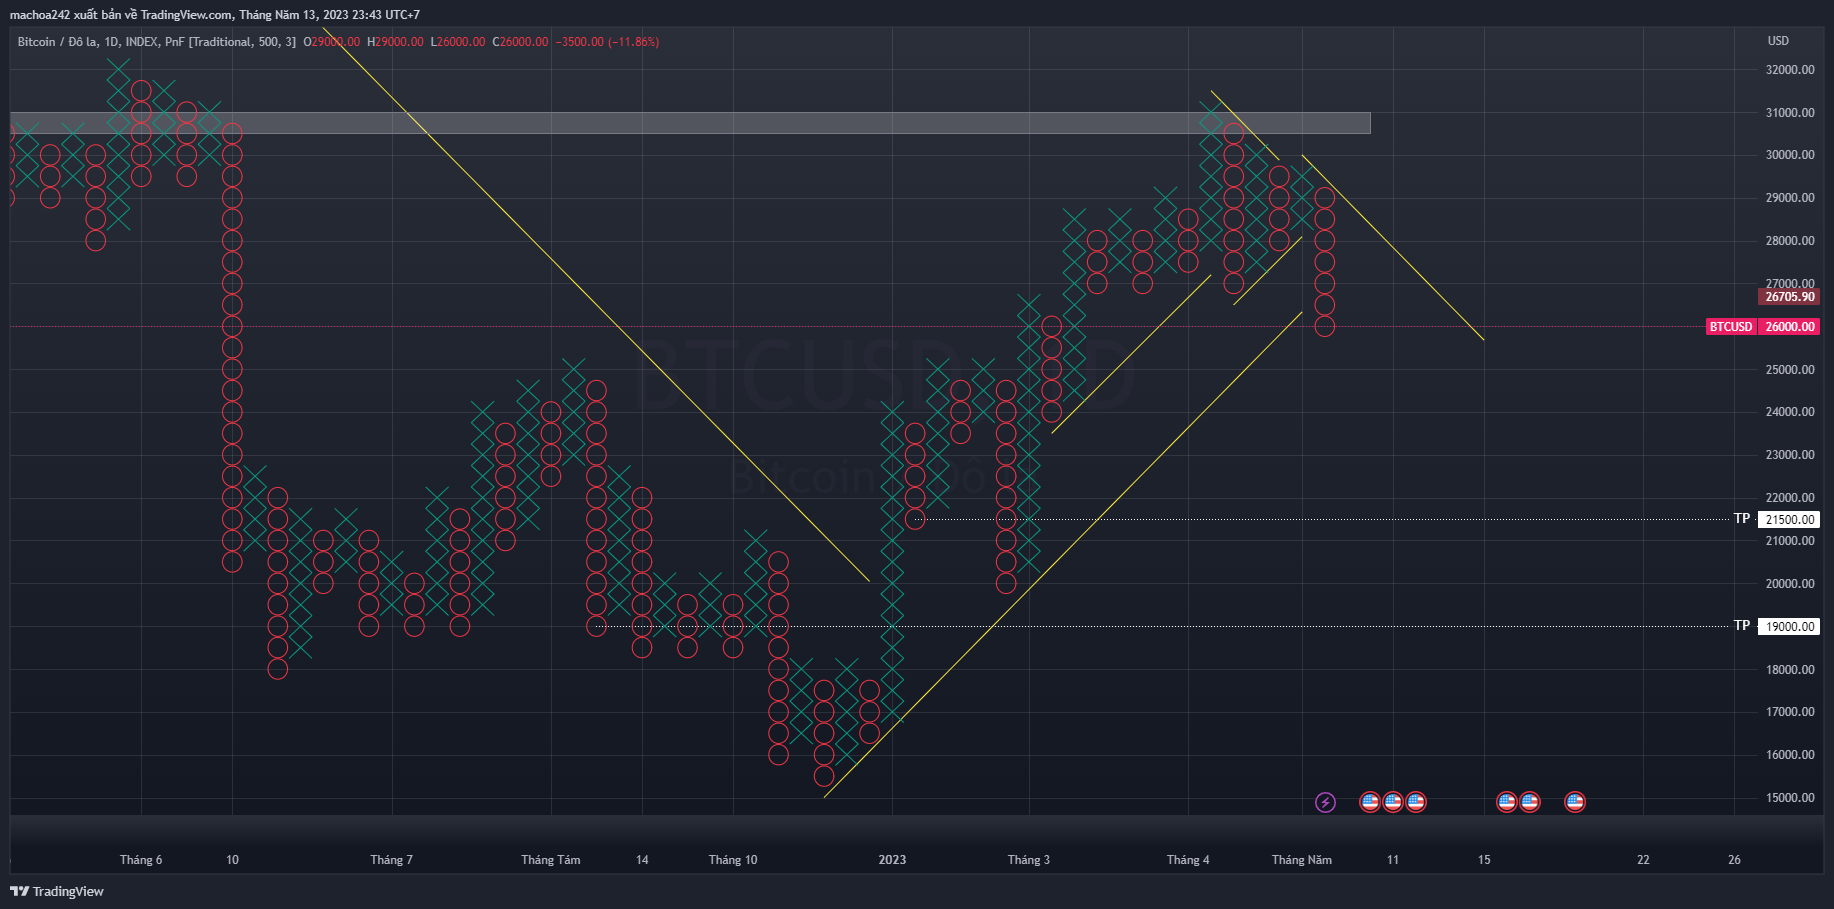Select the TP 21500.00 level label
Screen dimensions: 1834x909
1776,519
